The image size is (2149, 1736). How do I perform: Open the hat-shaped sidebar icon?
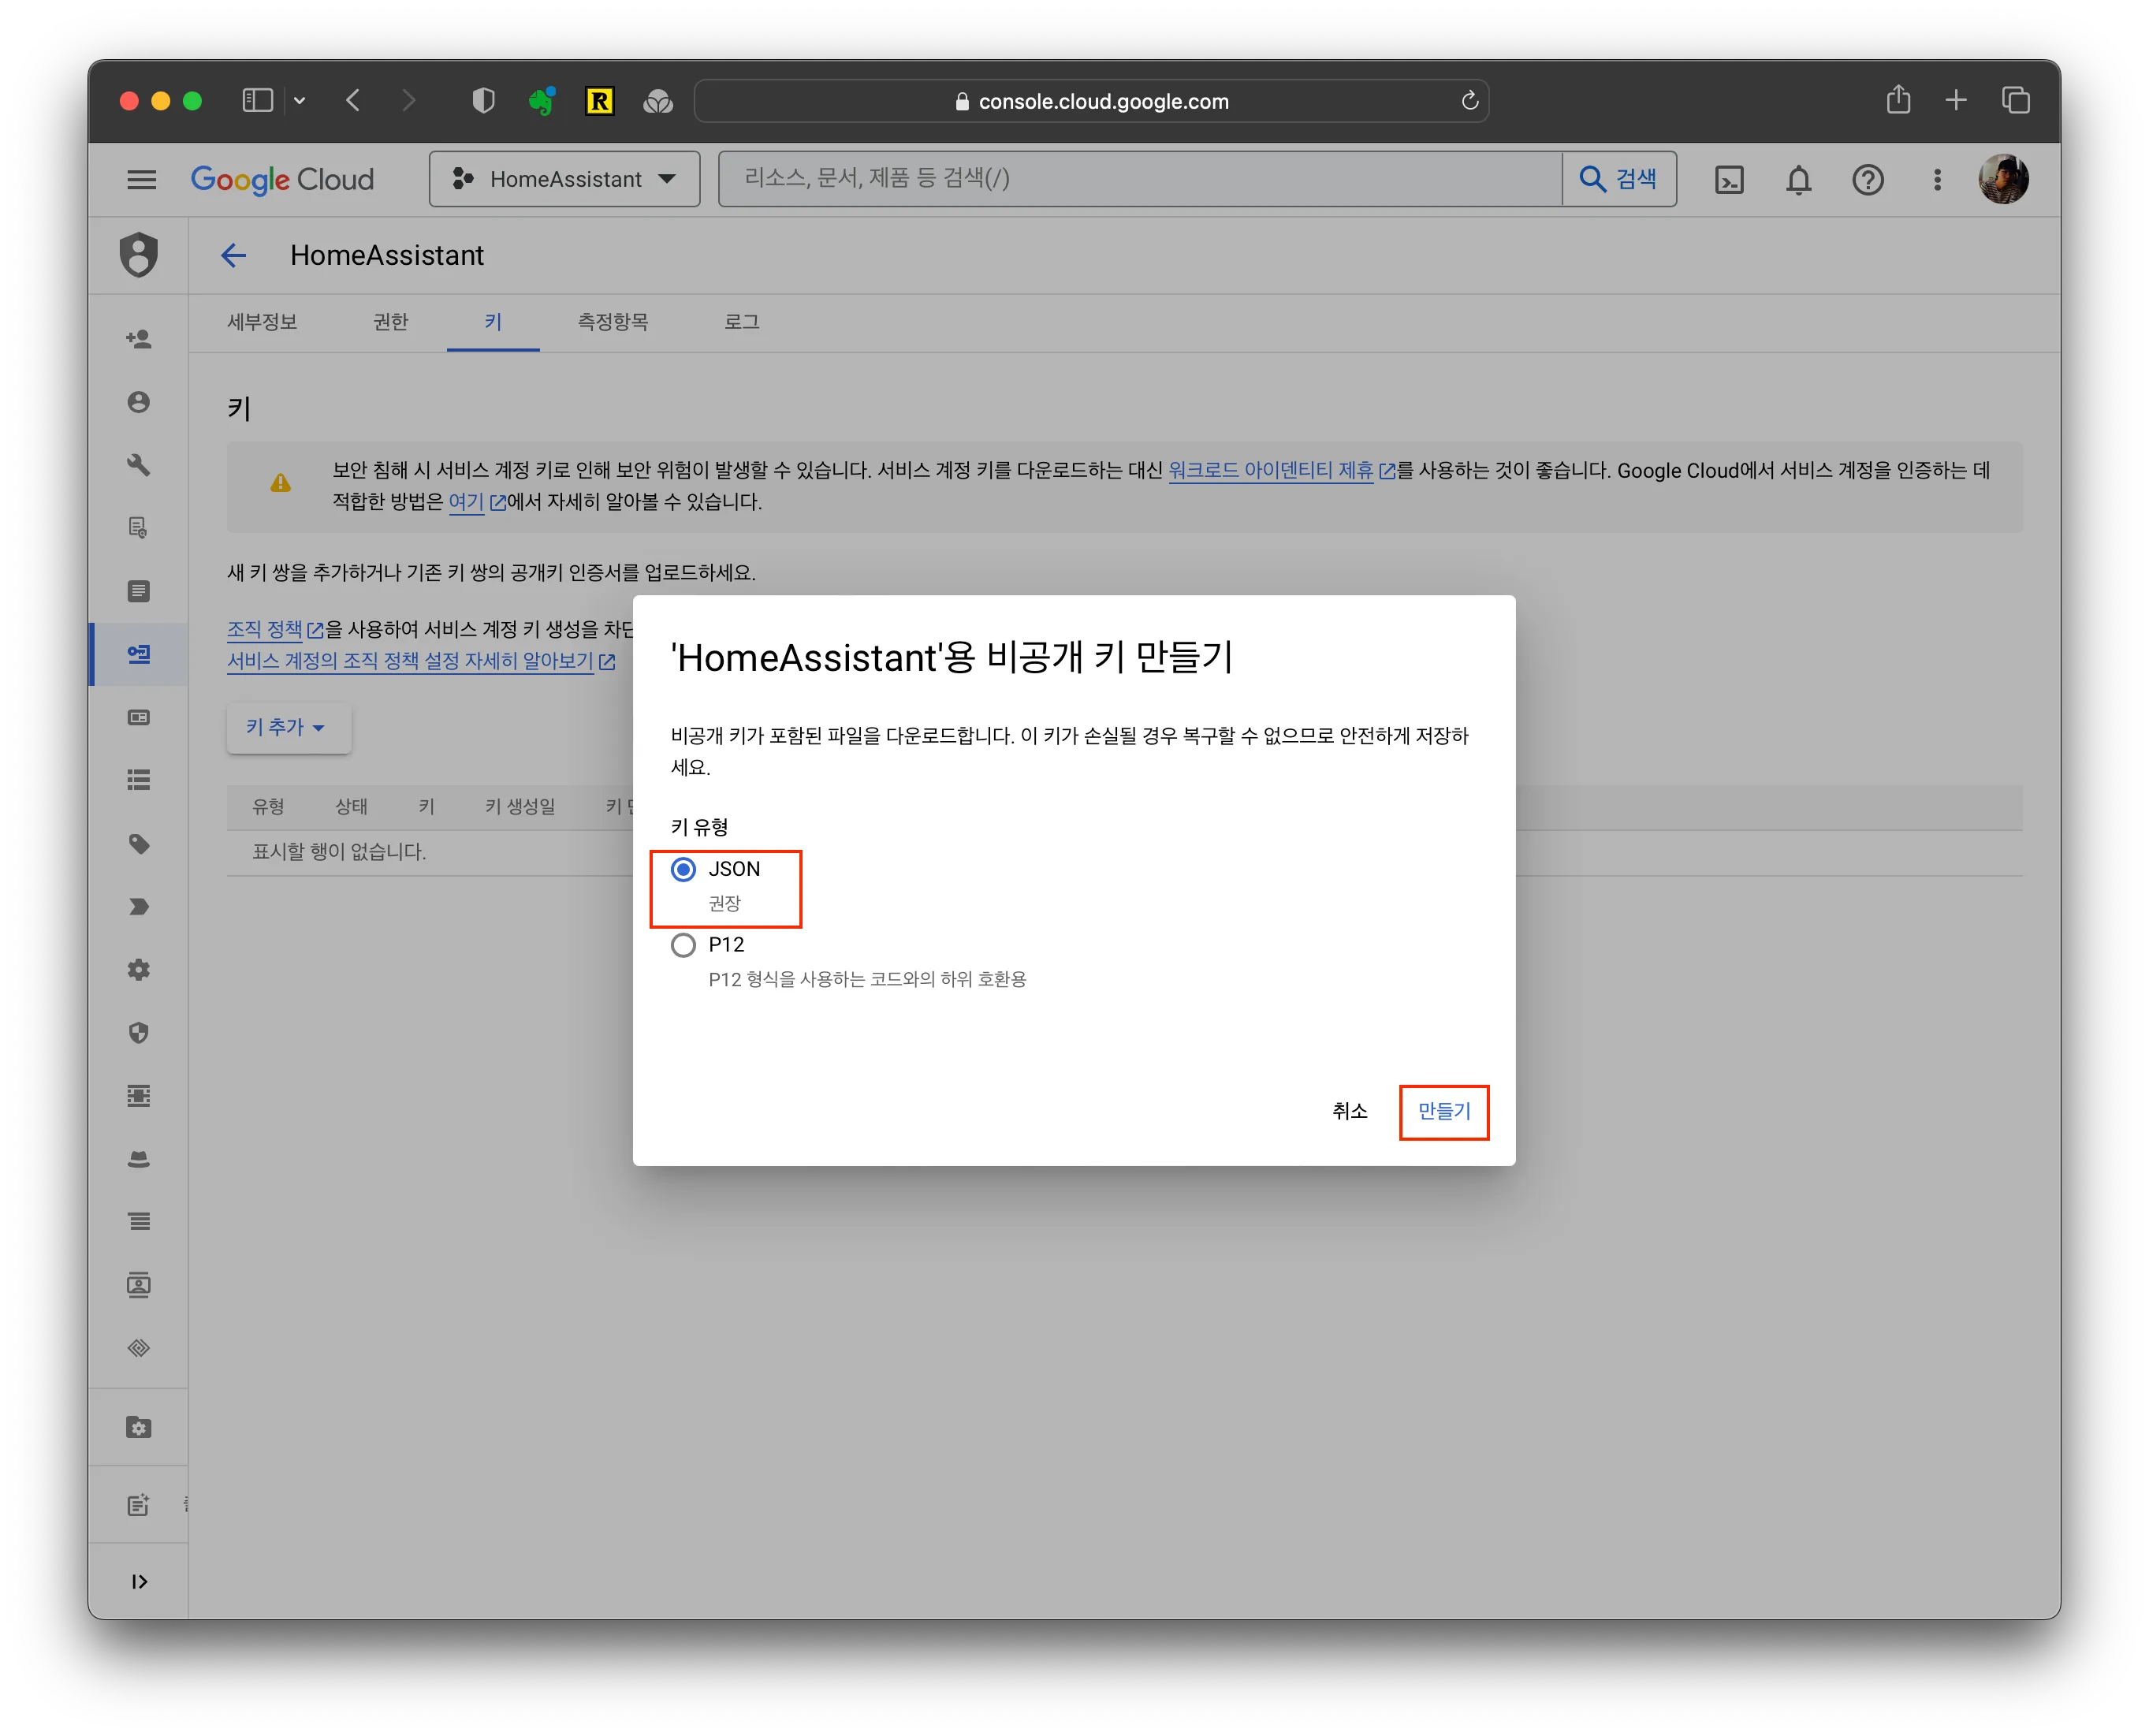coord(139,1159)
